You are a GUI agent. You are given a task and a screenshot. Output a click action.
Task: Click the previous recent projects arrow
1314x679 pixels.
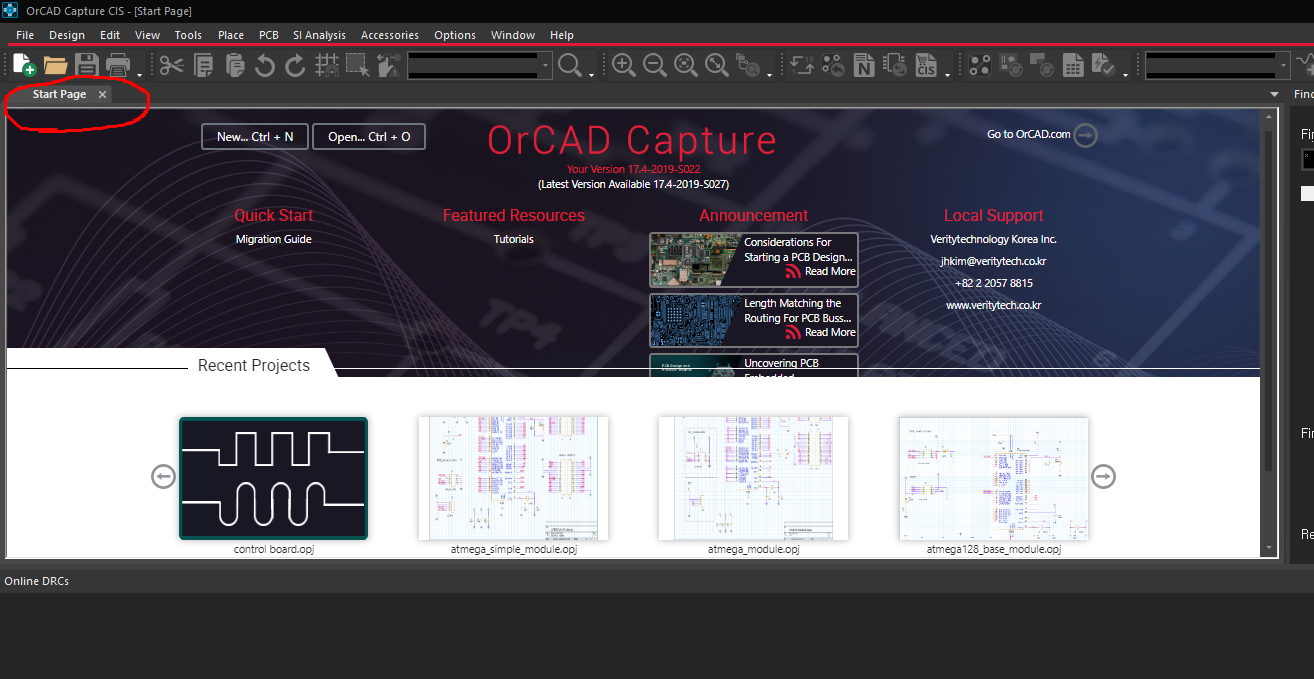tap(164, 477)
